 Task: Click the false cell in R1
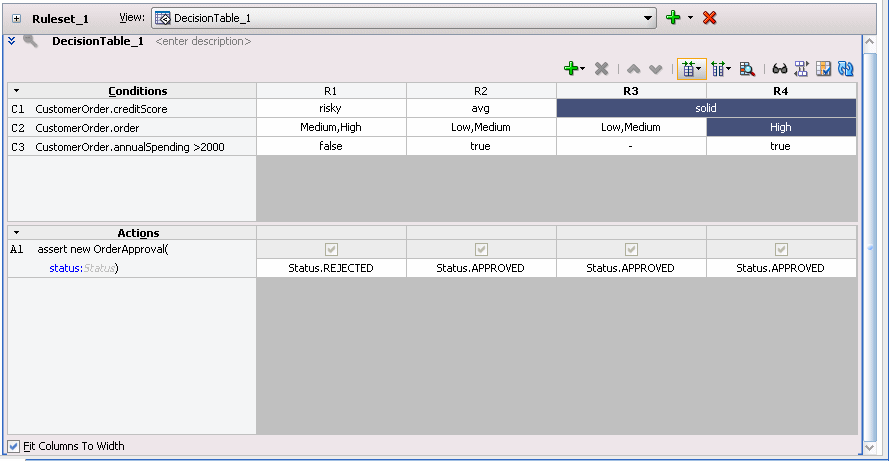[x=331, y=146]
